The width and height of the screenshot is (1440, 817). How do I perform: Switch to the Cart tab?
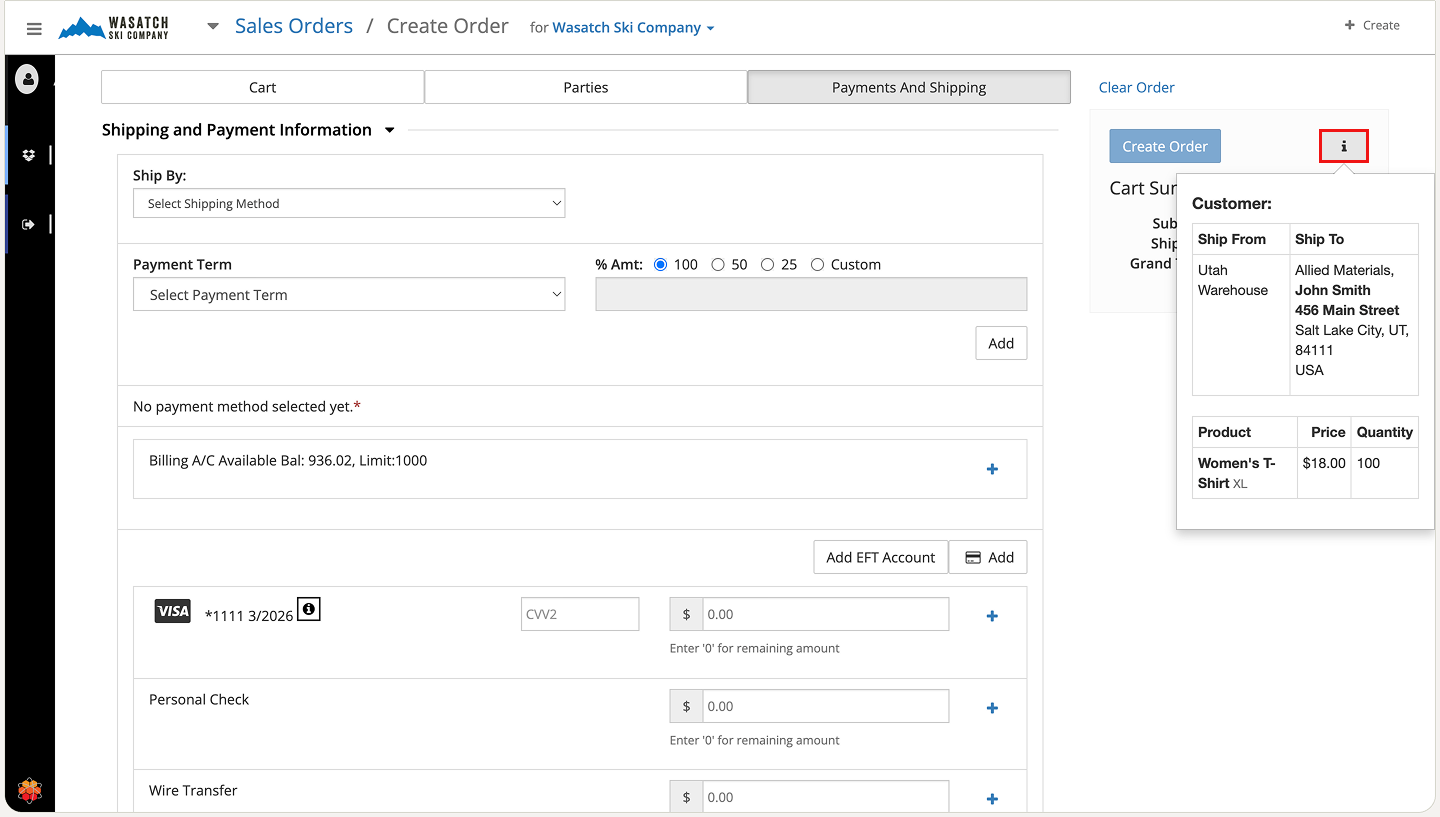click(263, 88)
